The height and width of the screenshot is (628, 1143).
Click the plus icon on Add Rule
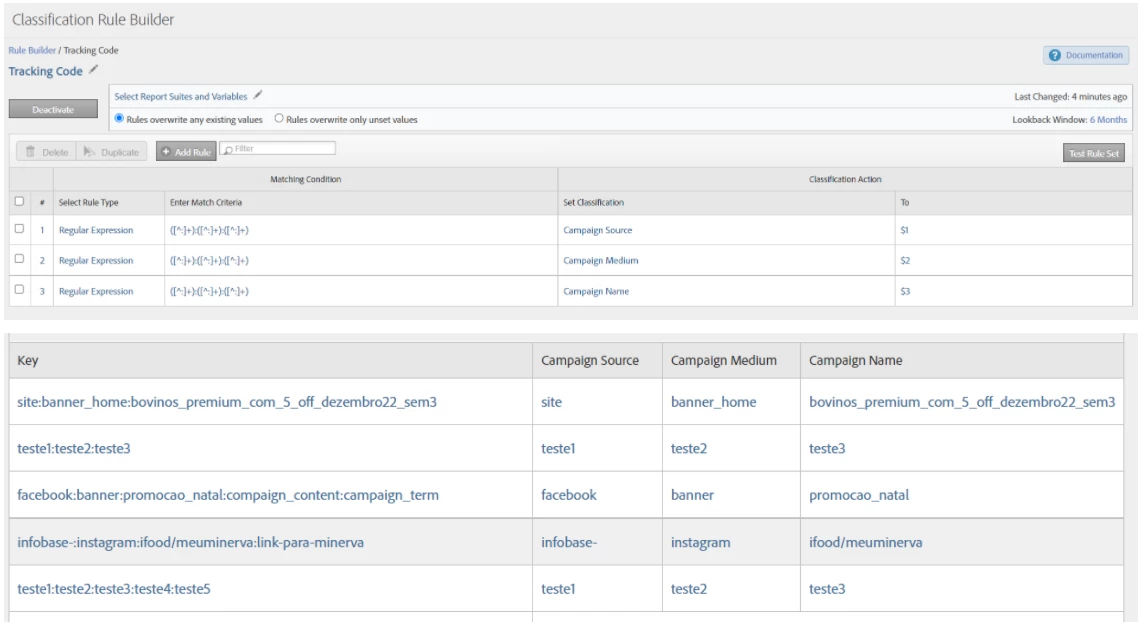coord(166,152)
